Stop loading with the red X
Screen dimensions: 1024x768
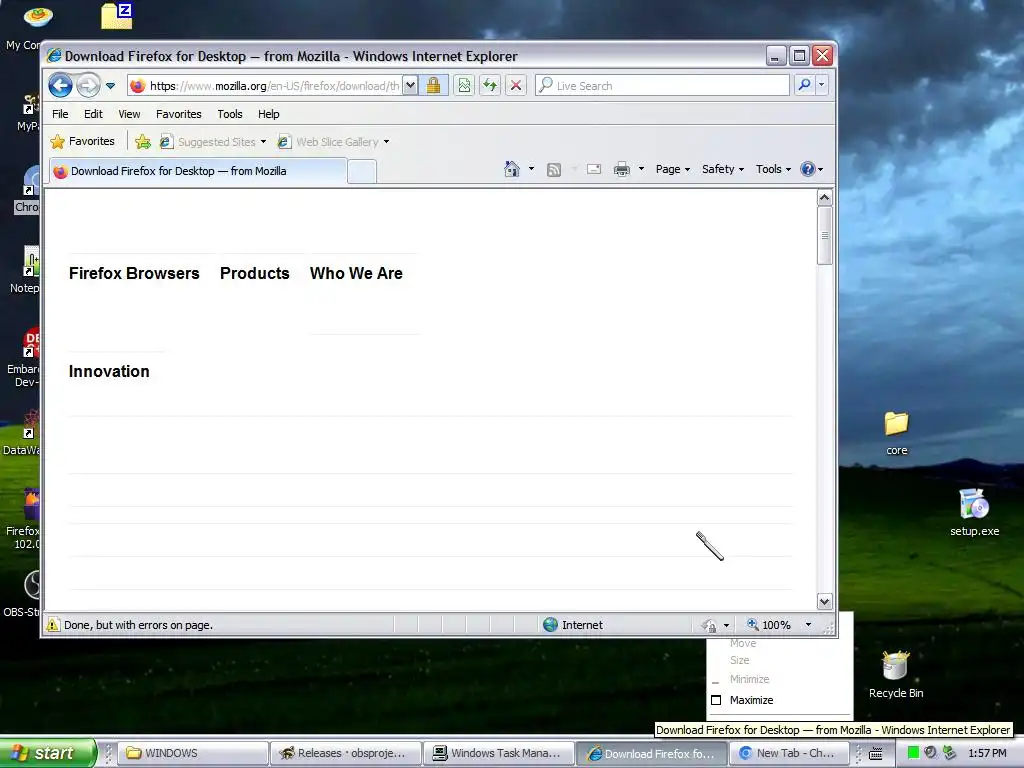[516, 86]
